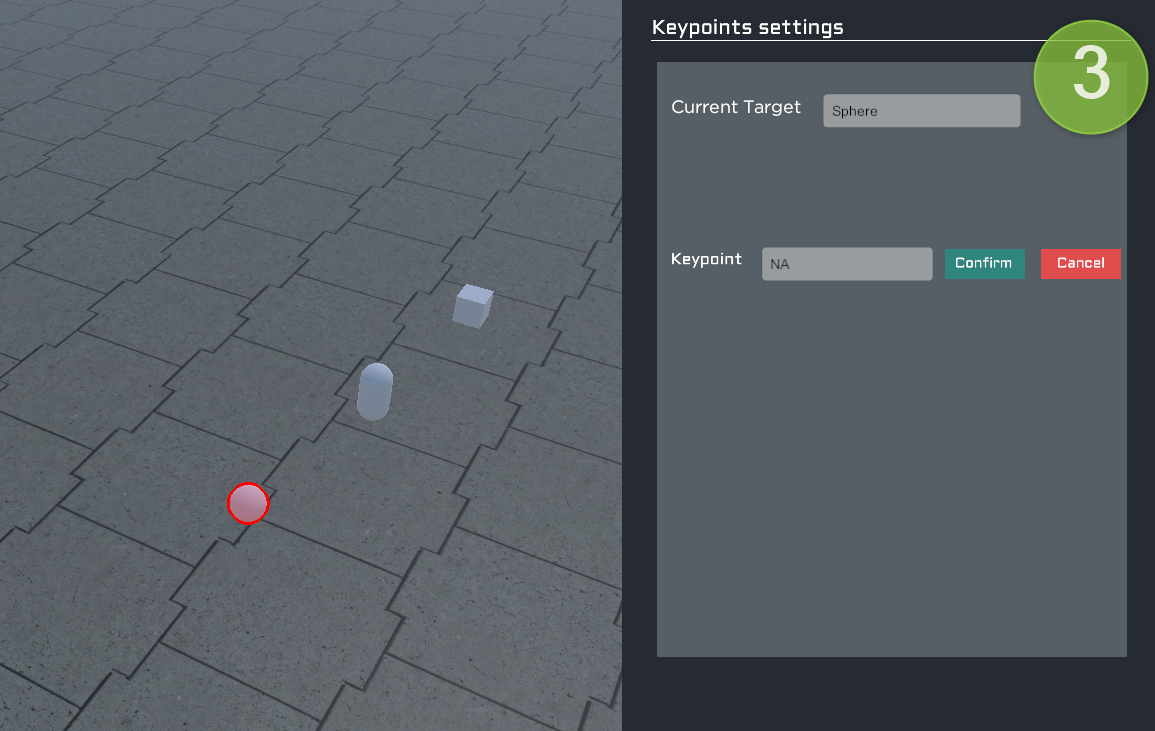Viewport: 1155px width, 731px height.
Task: Select the cube object in the scene
Action: click(472, 306)
